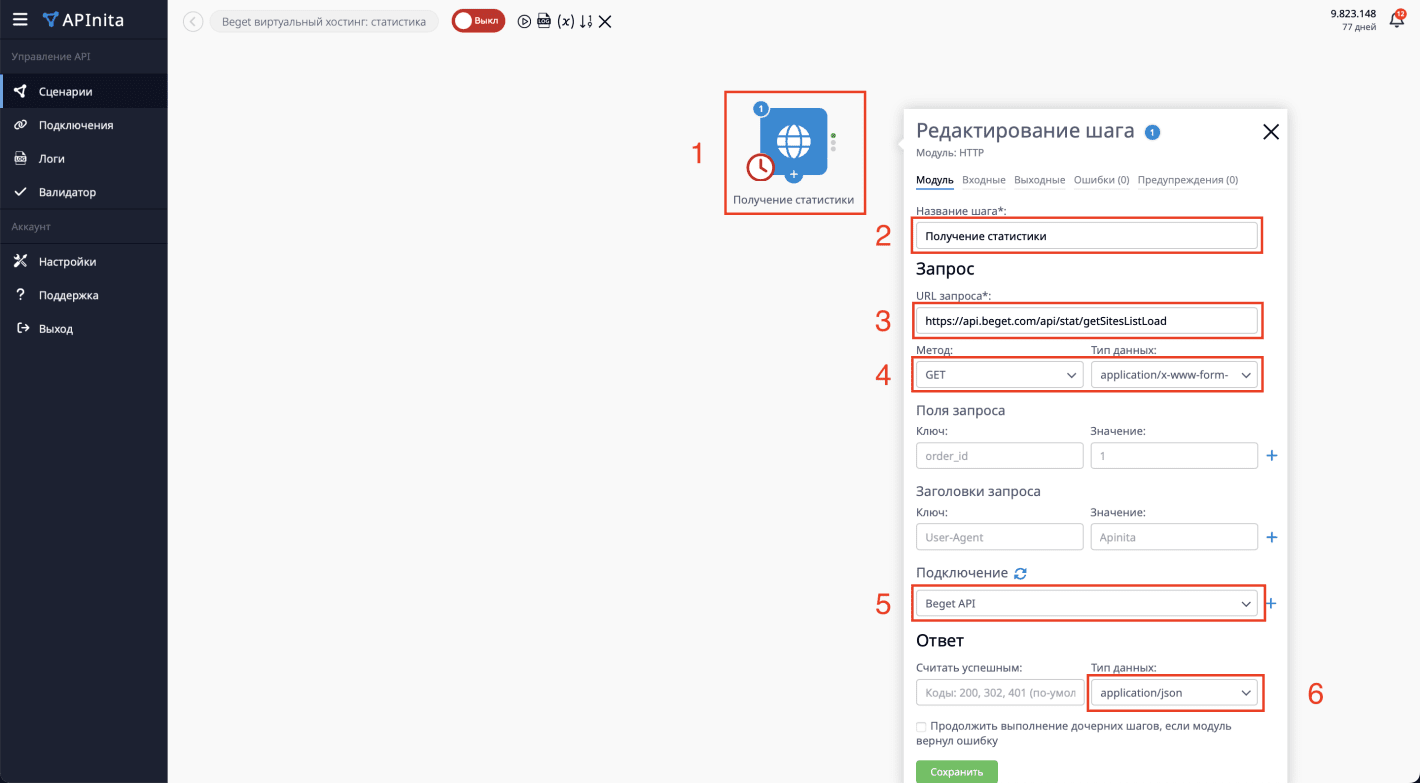The height and width of the screenshot is (783, 1420).
Task: Check the continue child steps on error checkbox
Action: pos(921,726)
